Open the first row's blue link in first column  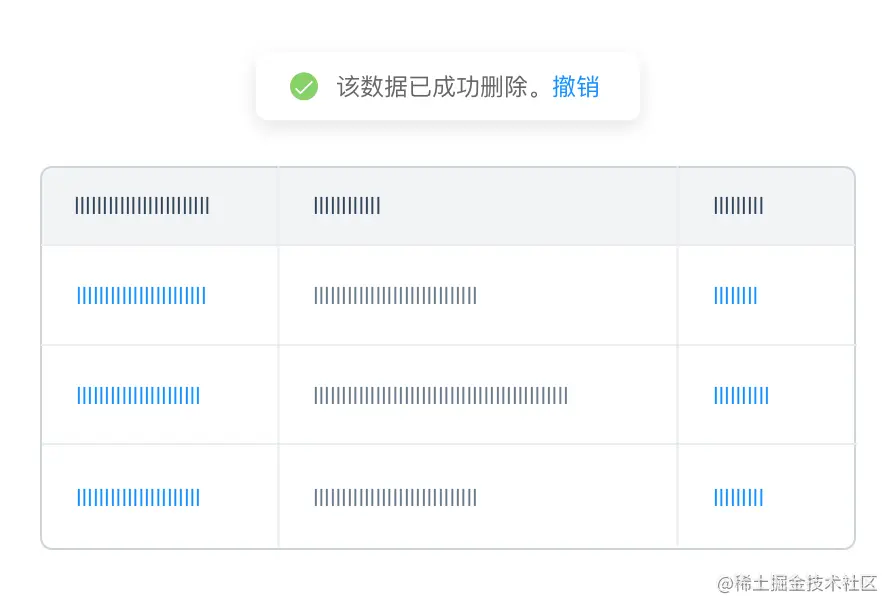pyautogui.click(x=141, y=295)
